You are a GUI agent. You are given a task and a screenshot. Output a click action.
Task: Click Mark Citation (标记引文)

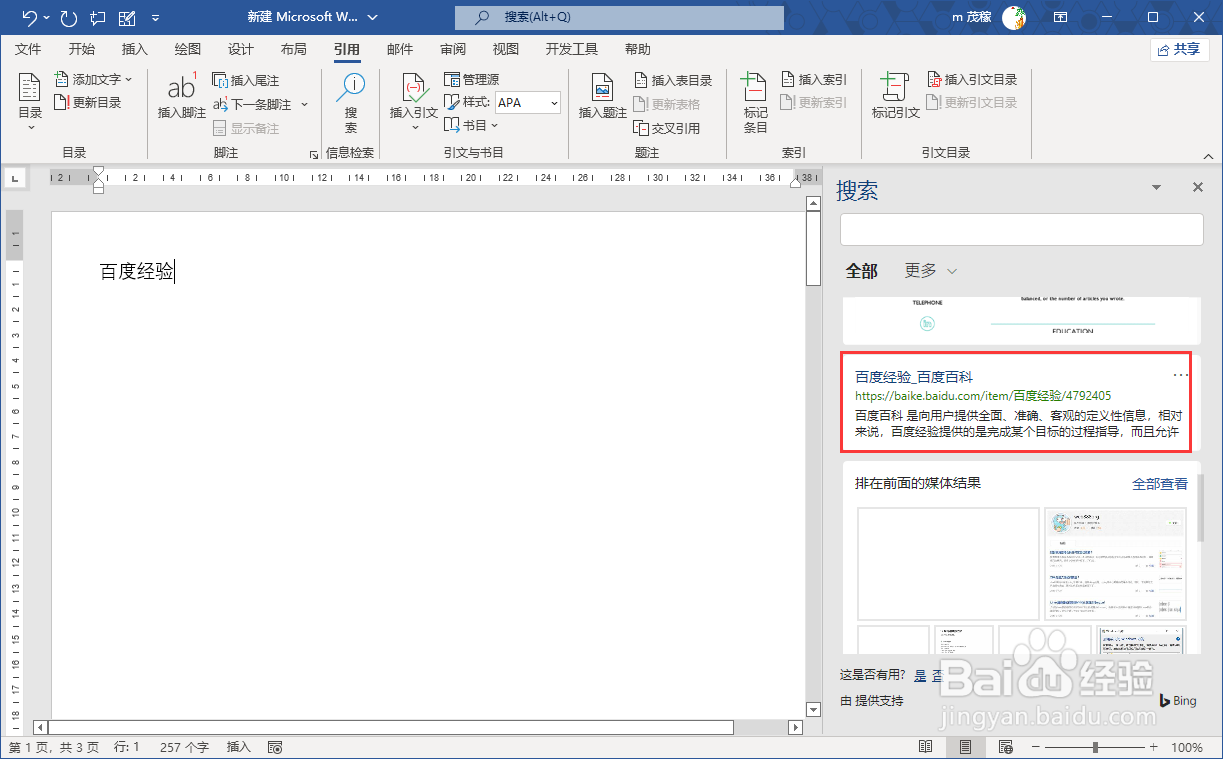click(896, 96)
